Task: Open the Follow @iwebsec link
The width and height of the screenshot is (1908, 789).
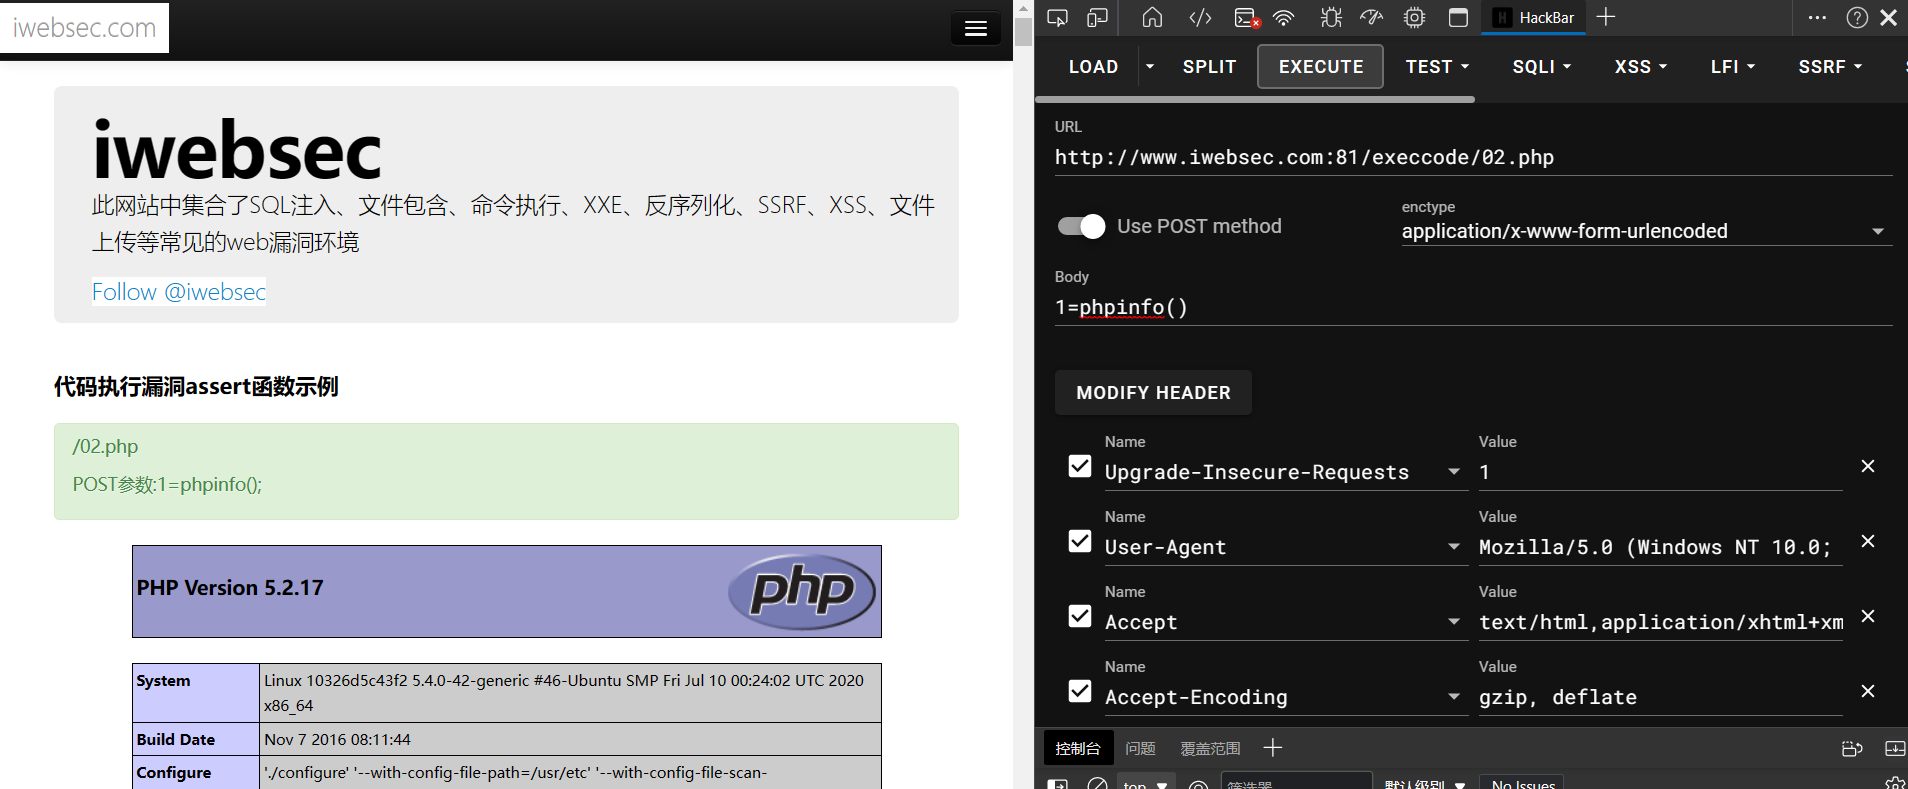Action: (179, 292)
